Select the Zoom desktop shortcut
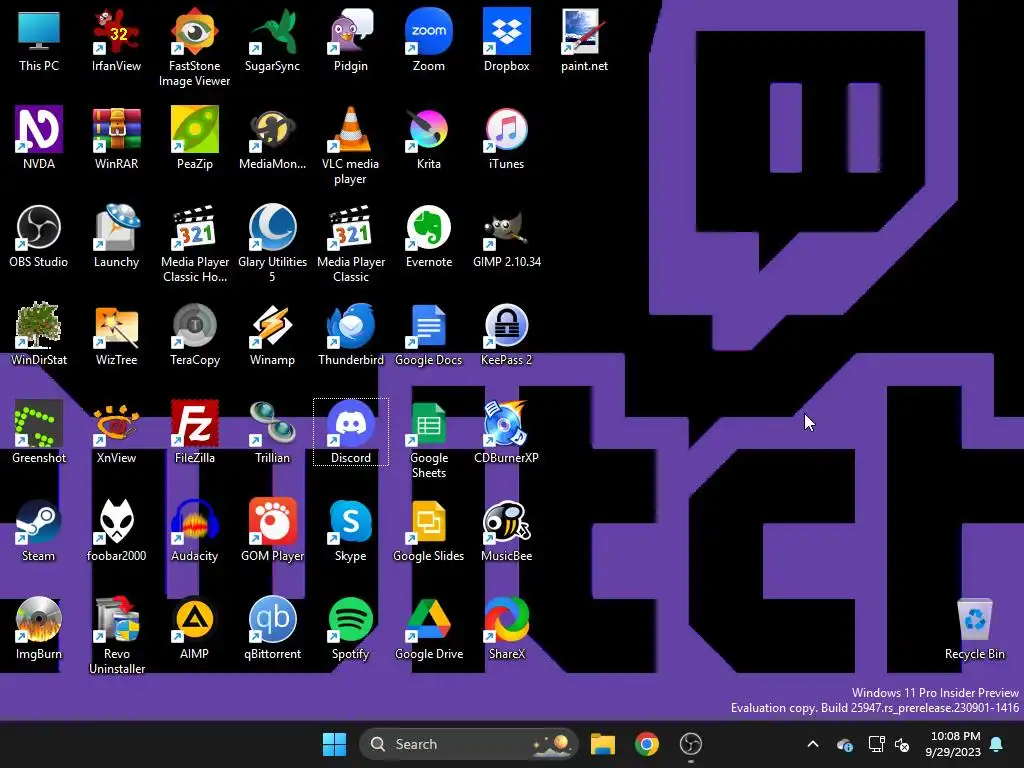The image size is (1024, 768). click(x=428, y=40)
